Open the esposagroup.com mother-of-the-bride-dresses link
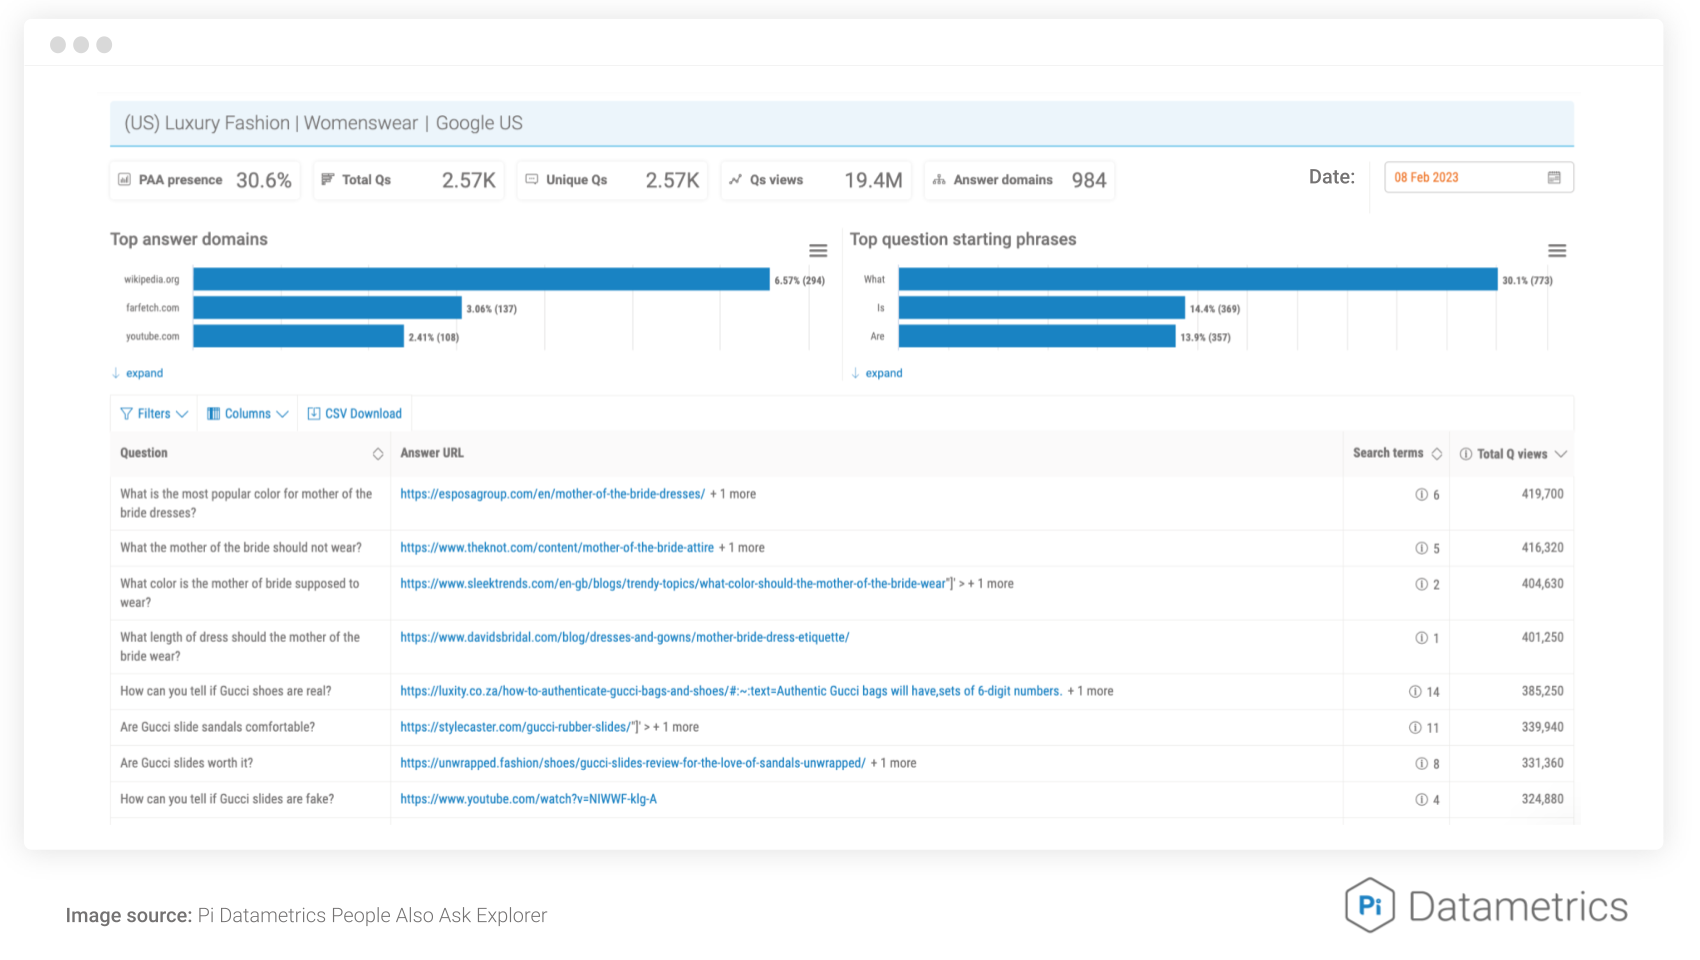 [552, 494]
